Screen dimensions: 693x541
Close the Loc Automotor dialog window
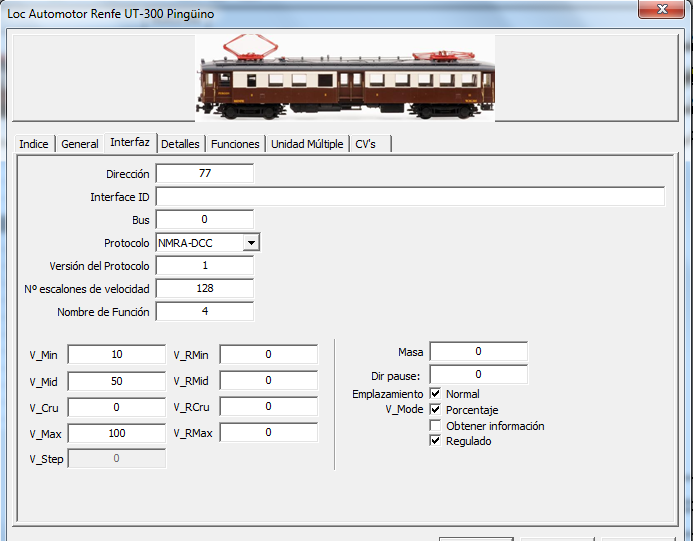tap(662, 9)
